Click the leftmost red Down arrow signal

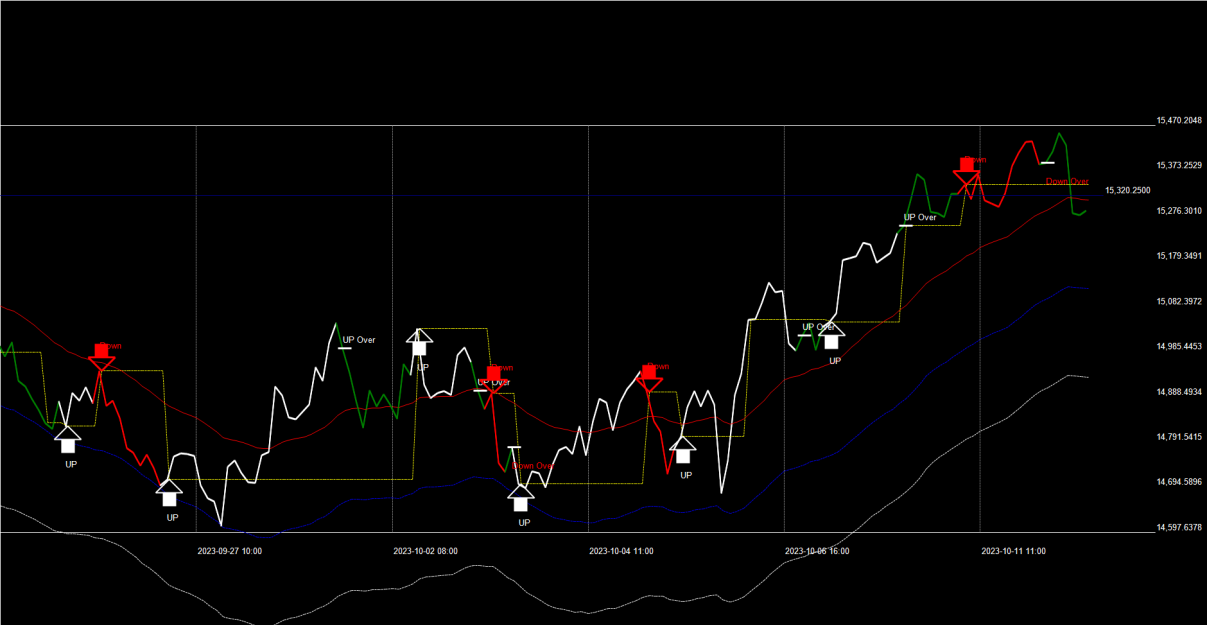pyautogui.click(x=102, y=356)
